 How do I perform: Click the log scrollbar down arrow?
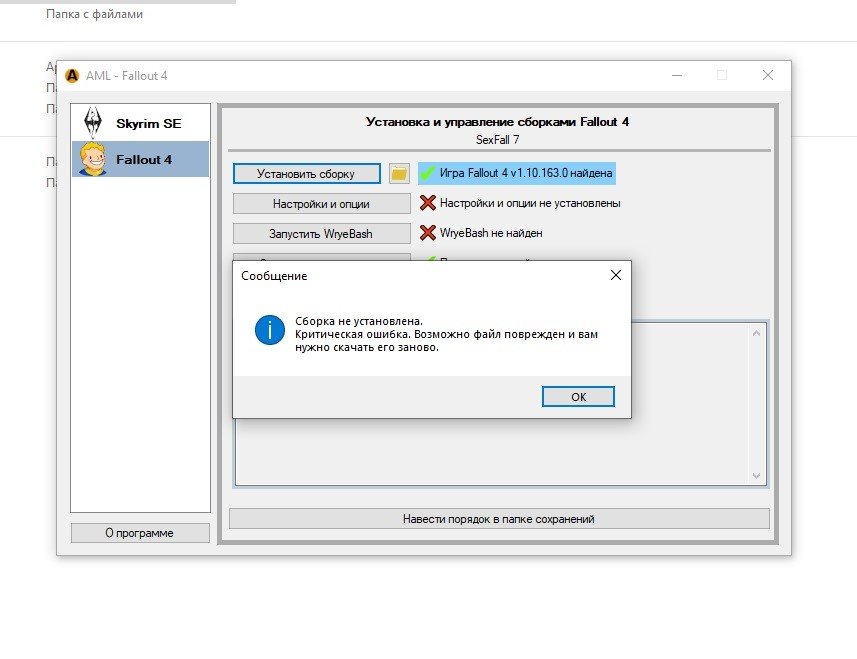(x=757, y=476)
